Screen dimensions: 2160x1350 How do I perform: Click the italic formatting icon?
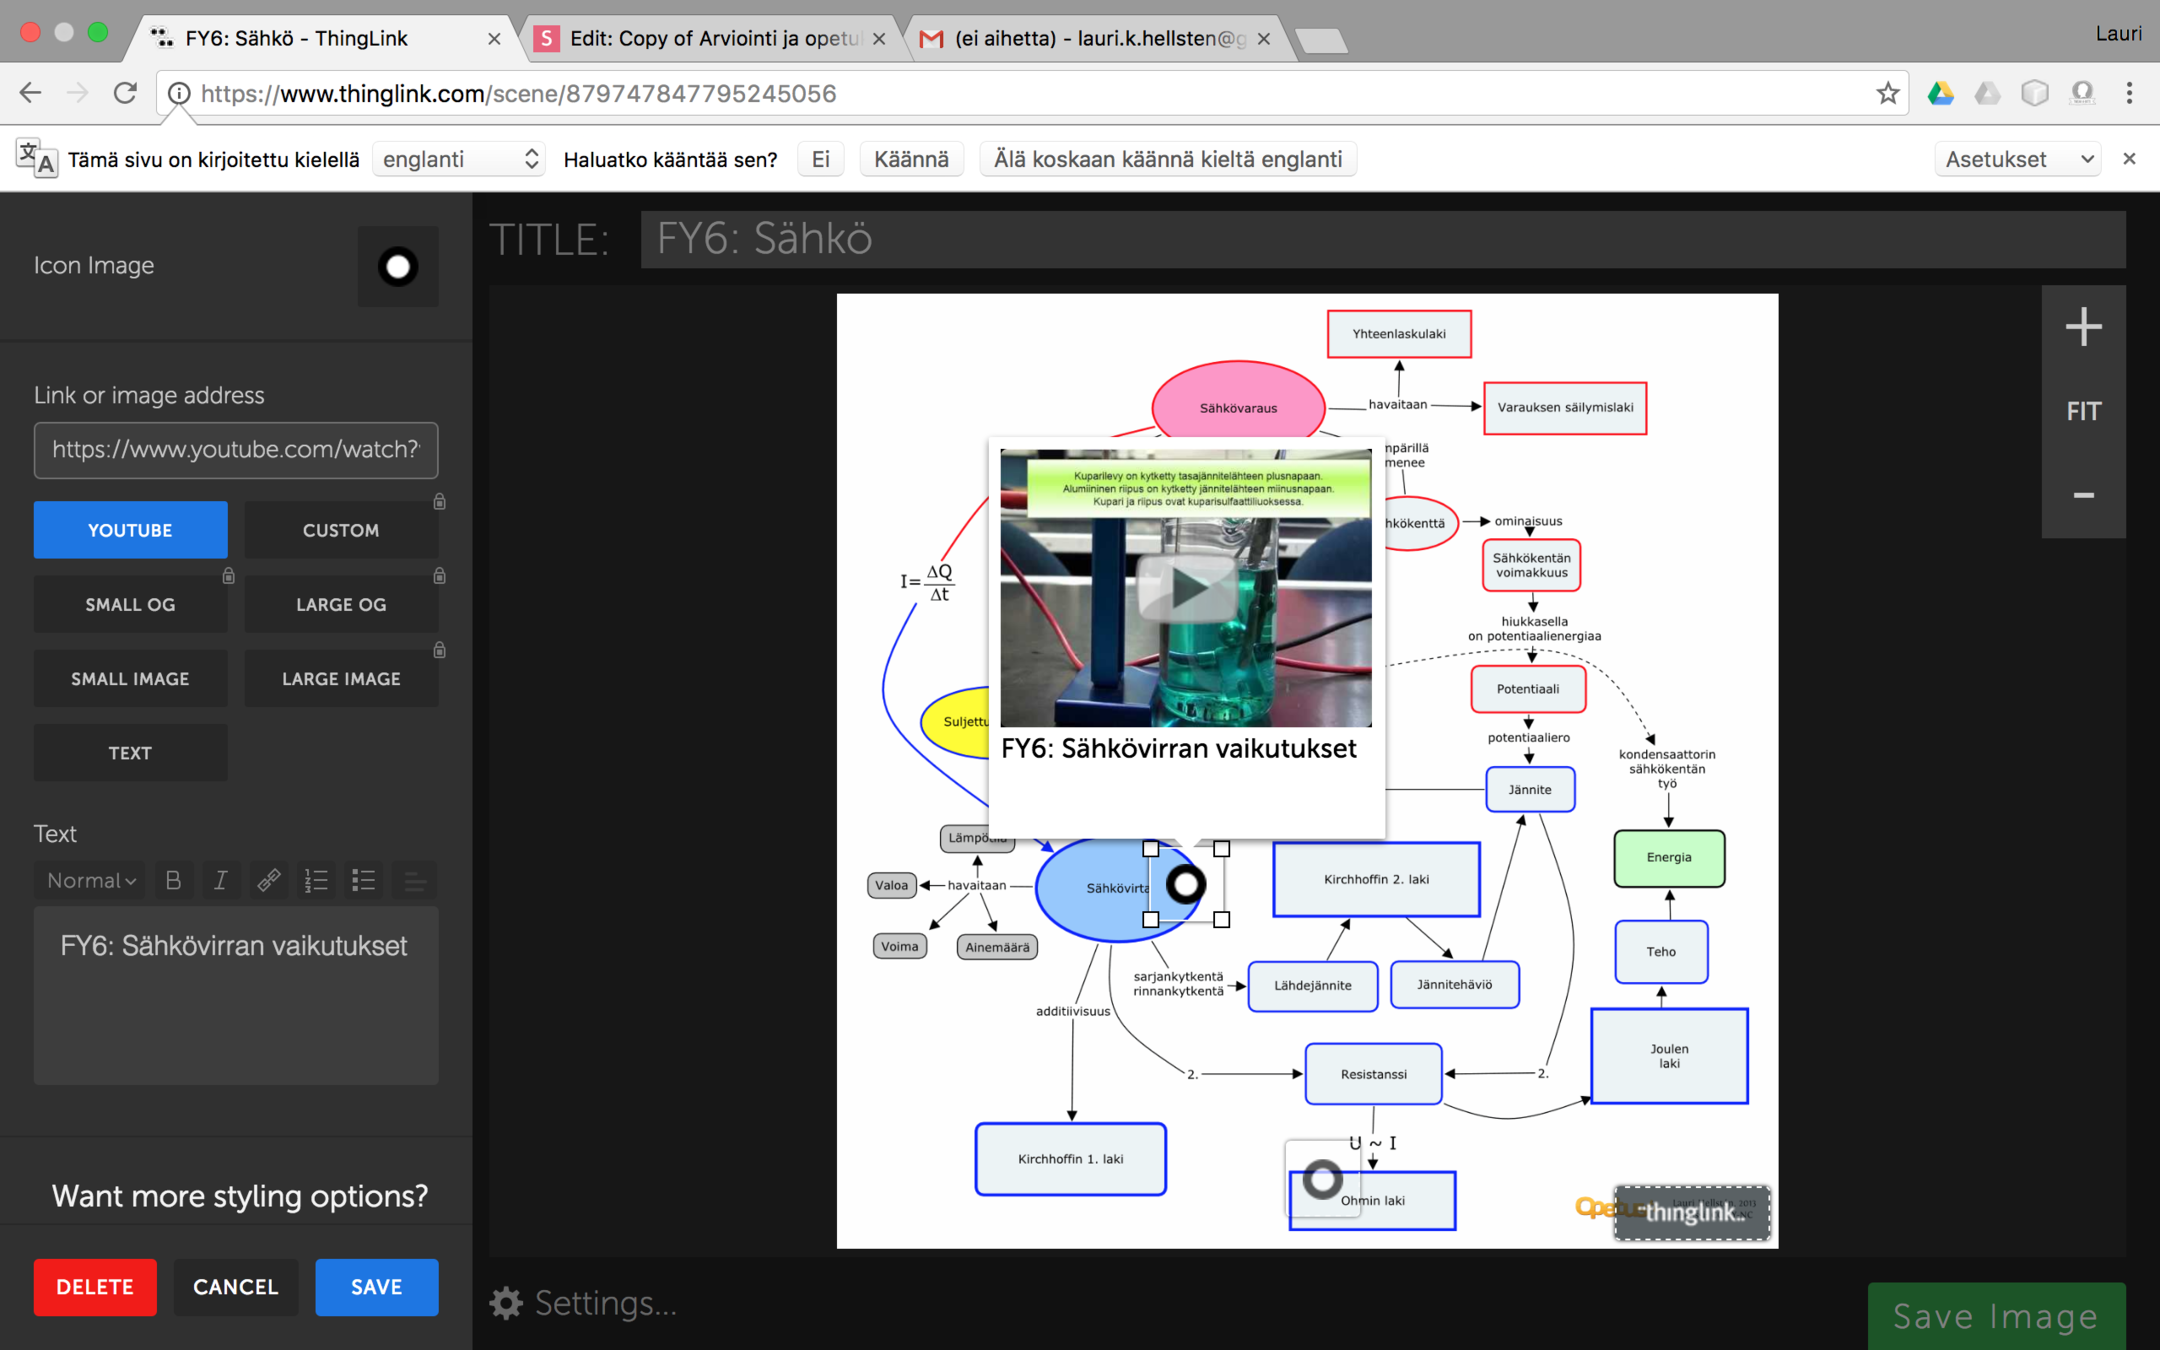click(220, 880)
